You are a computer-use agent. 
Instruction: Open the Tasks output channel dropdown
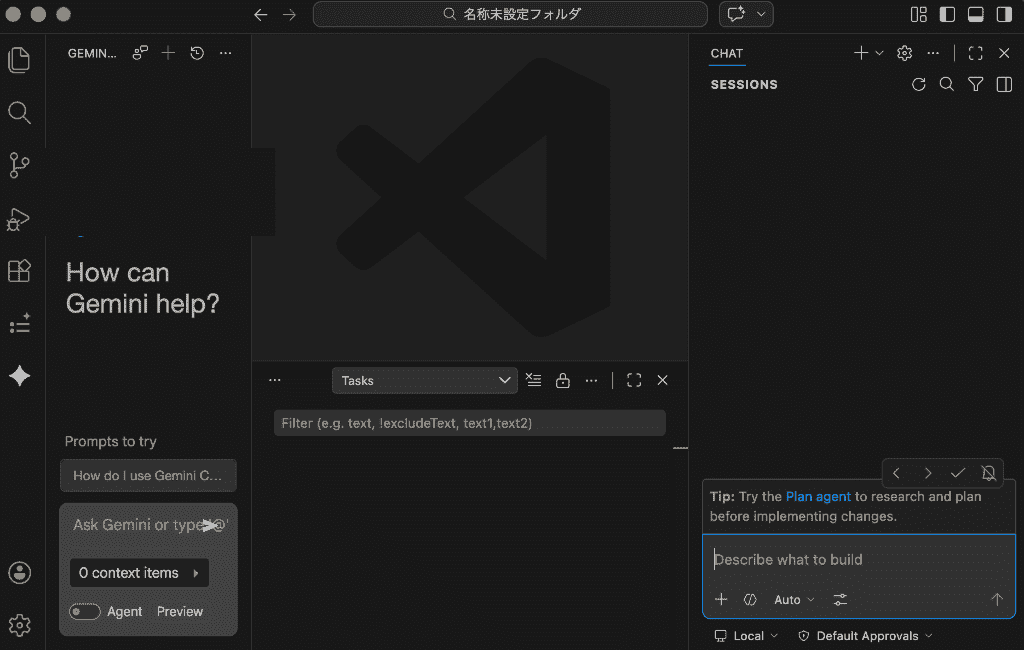point(424,381)
